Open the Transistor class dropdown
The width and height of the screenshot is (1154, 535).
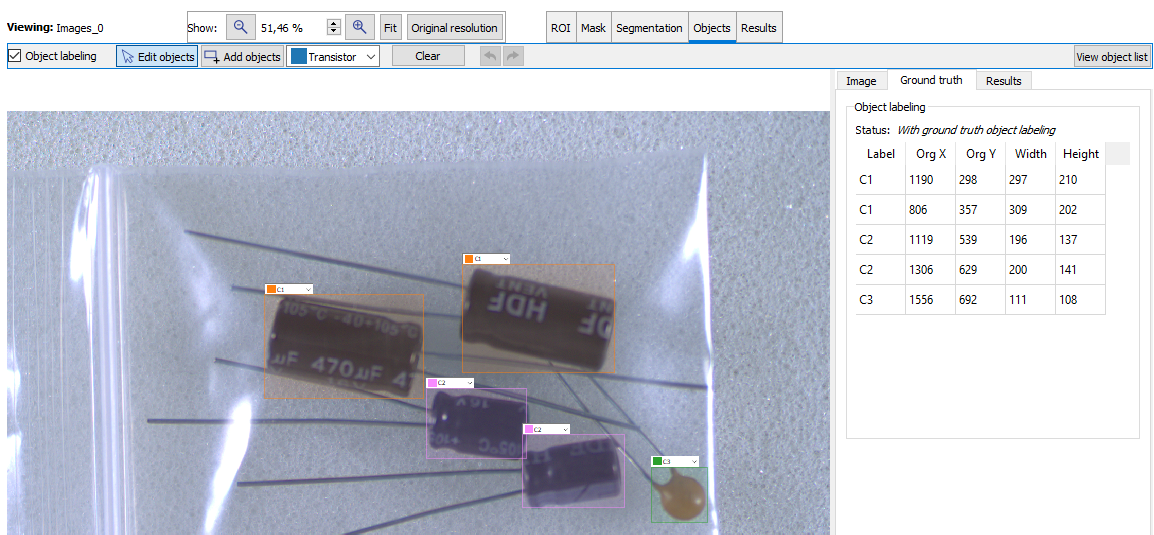pyautogui.click(x=371, y=57)
